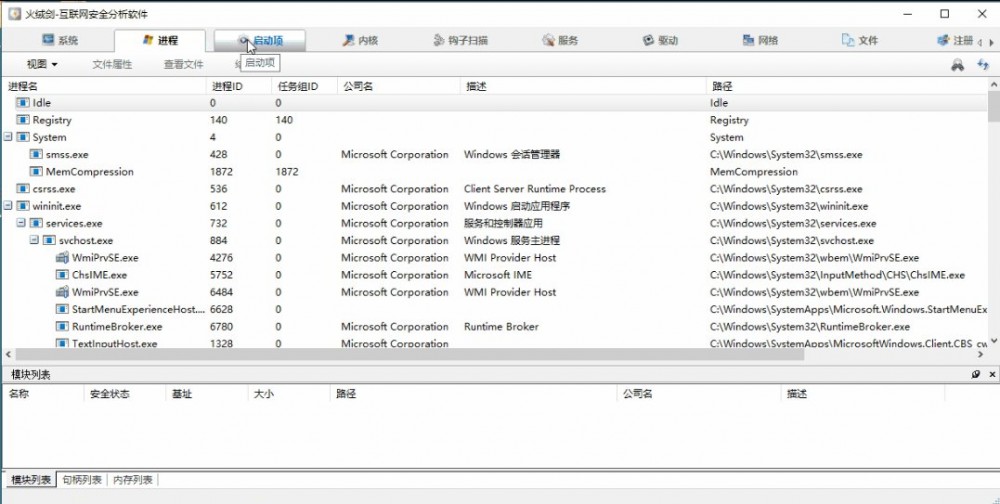Open the 内核 tab
This screenshot has height=504, width=1000.
(x=360, y=40)
